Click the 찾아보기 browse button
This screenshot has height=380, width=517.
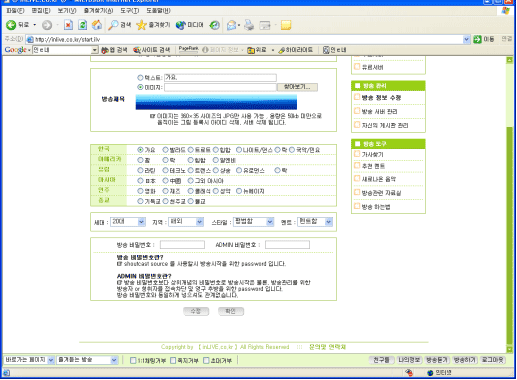point(297,87)
